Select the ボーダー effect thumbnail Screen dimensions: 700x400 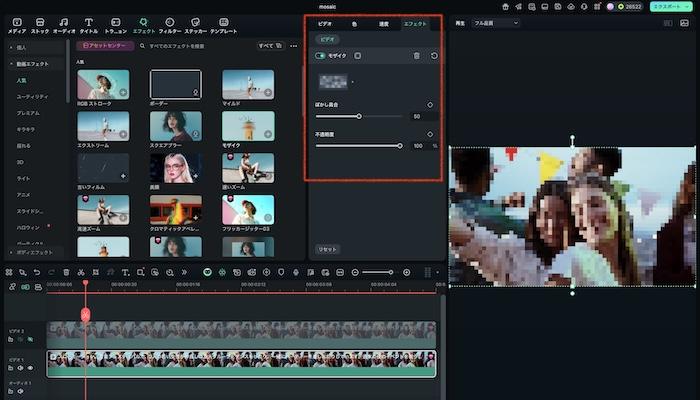click(175, 84)
